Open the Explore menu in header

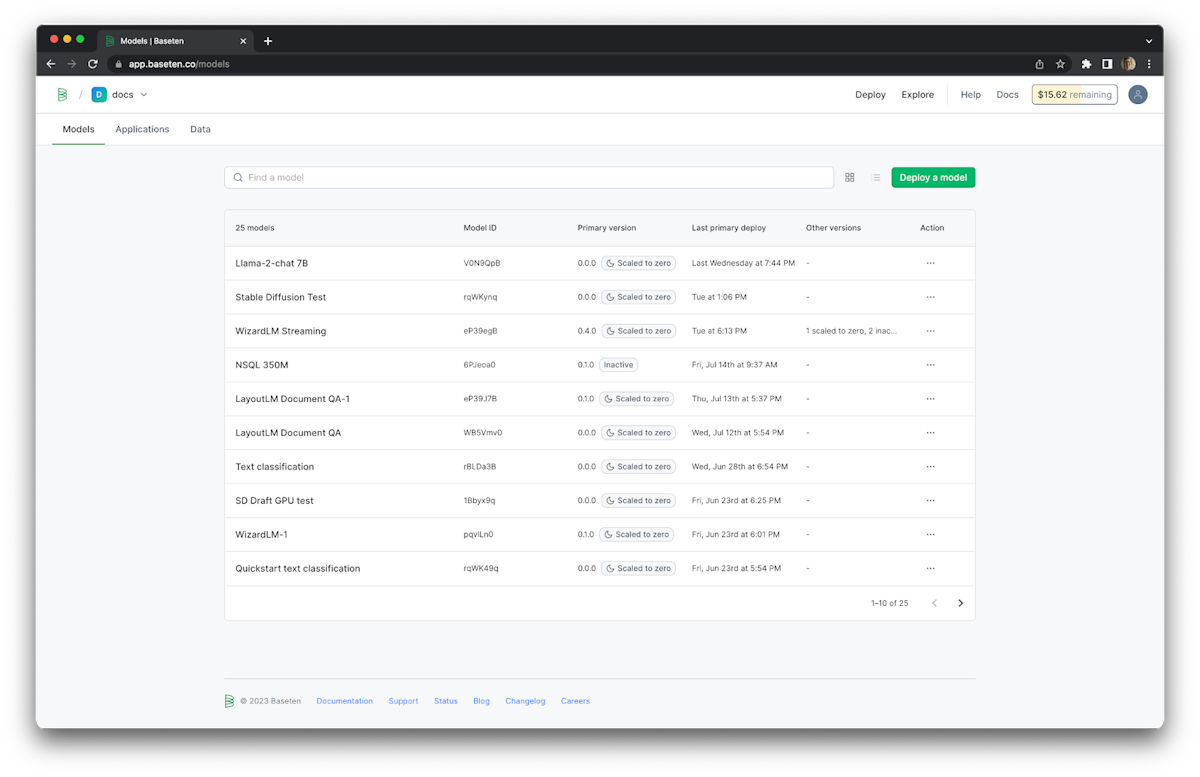click(917, 95)
